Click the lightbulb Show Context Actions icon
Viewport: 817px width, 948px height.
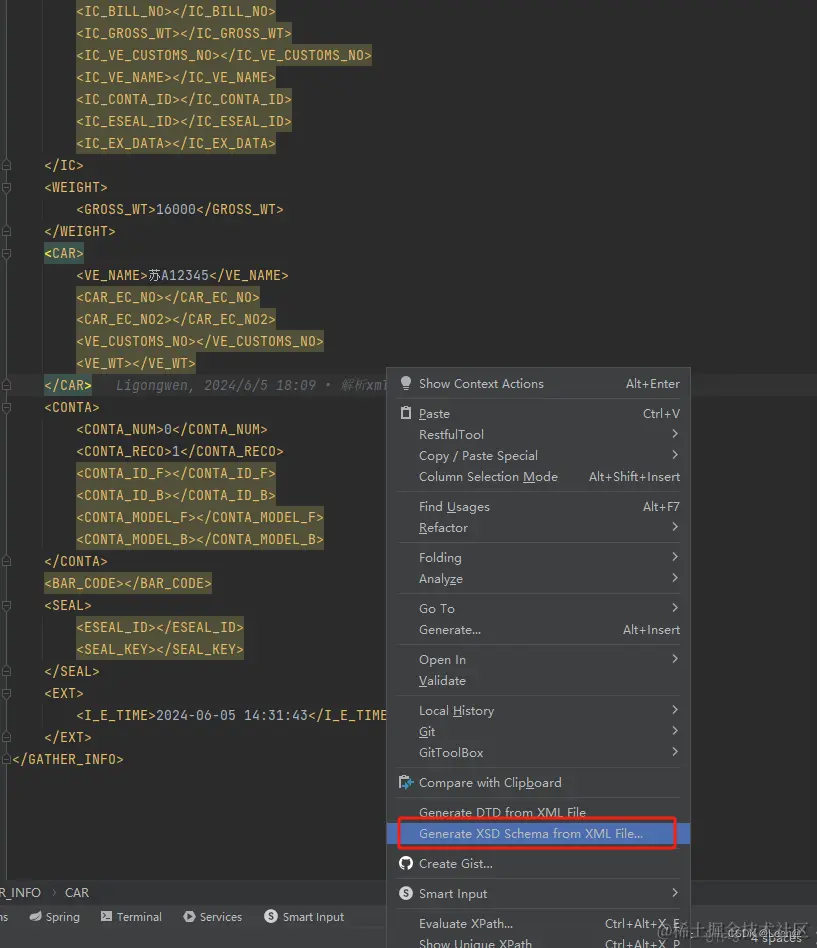pyautogui.click(x=406, y=383)
